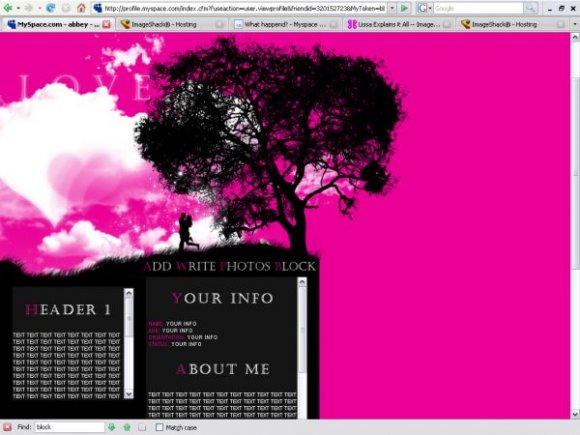Click in the Google search box

(478, 8)
